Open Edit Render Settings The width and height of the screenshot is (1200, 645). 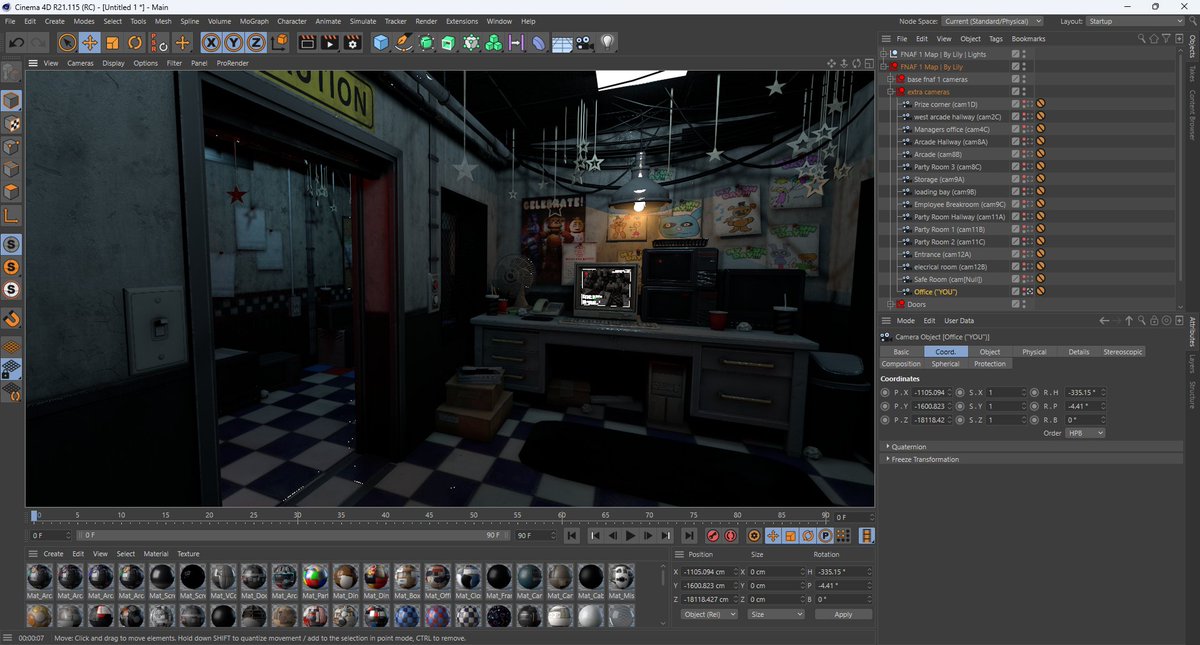coord(352,43)
